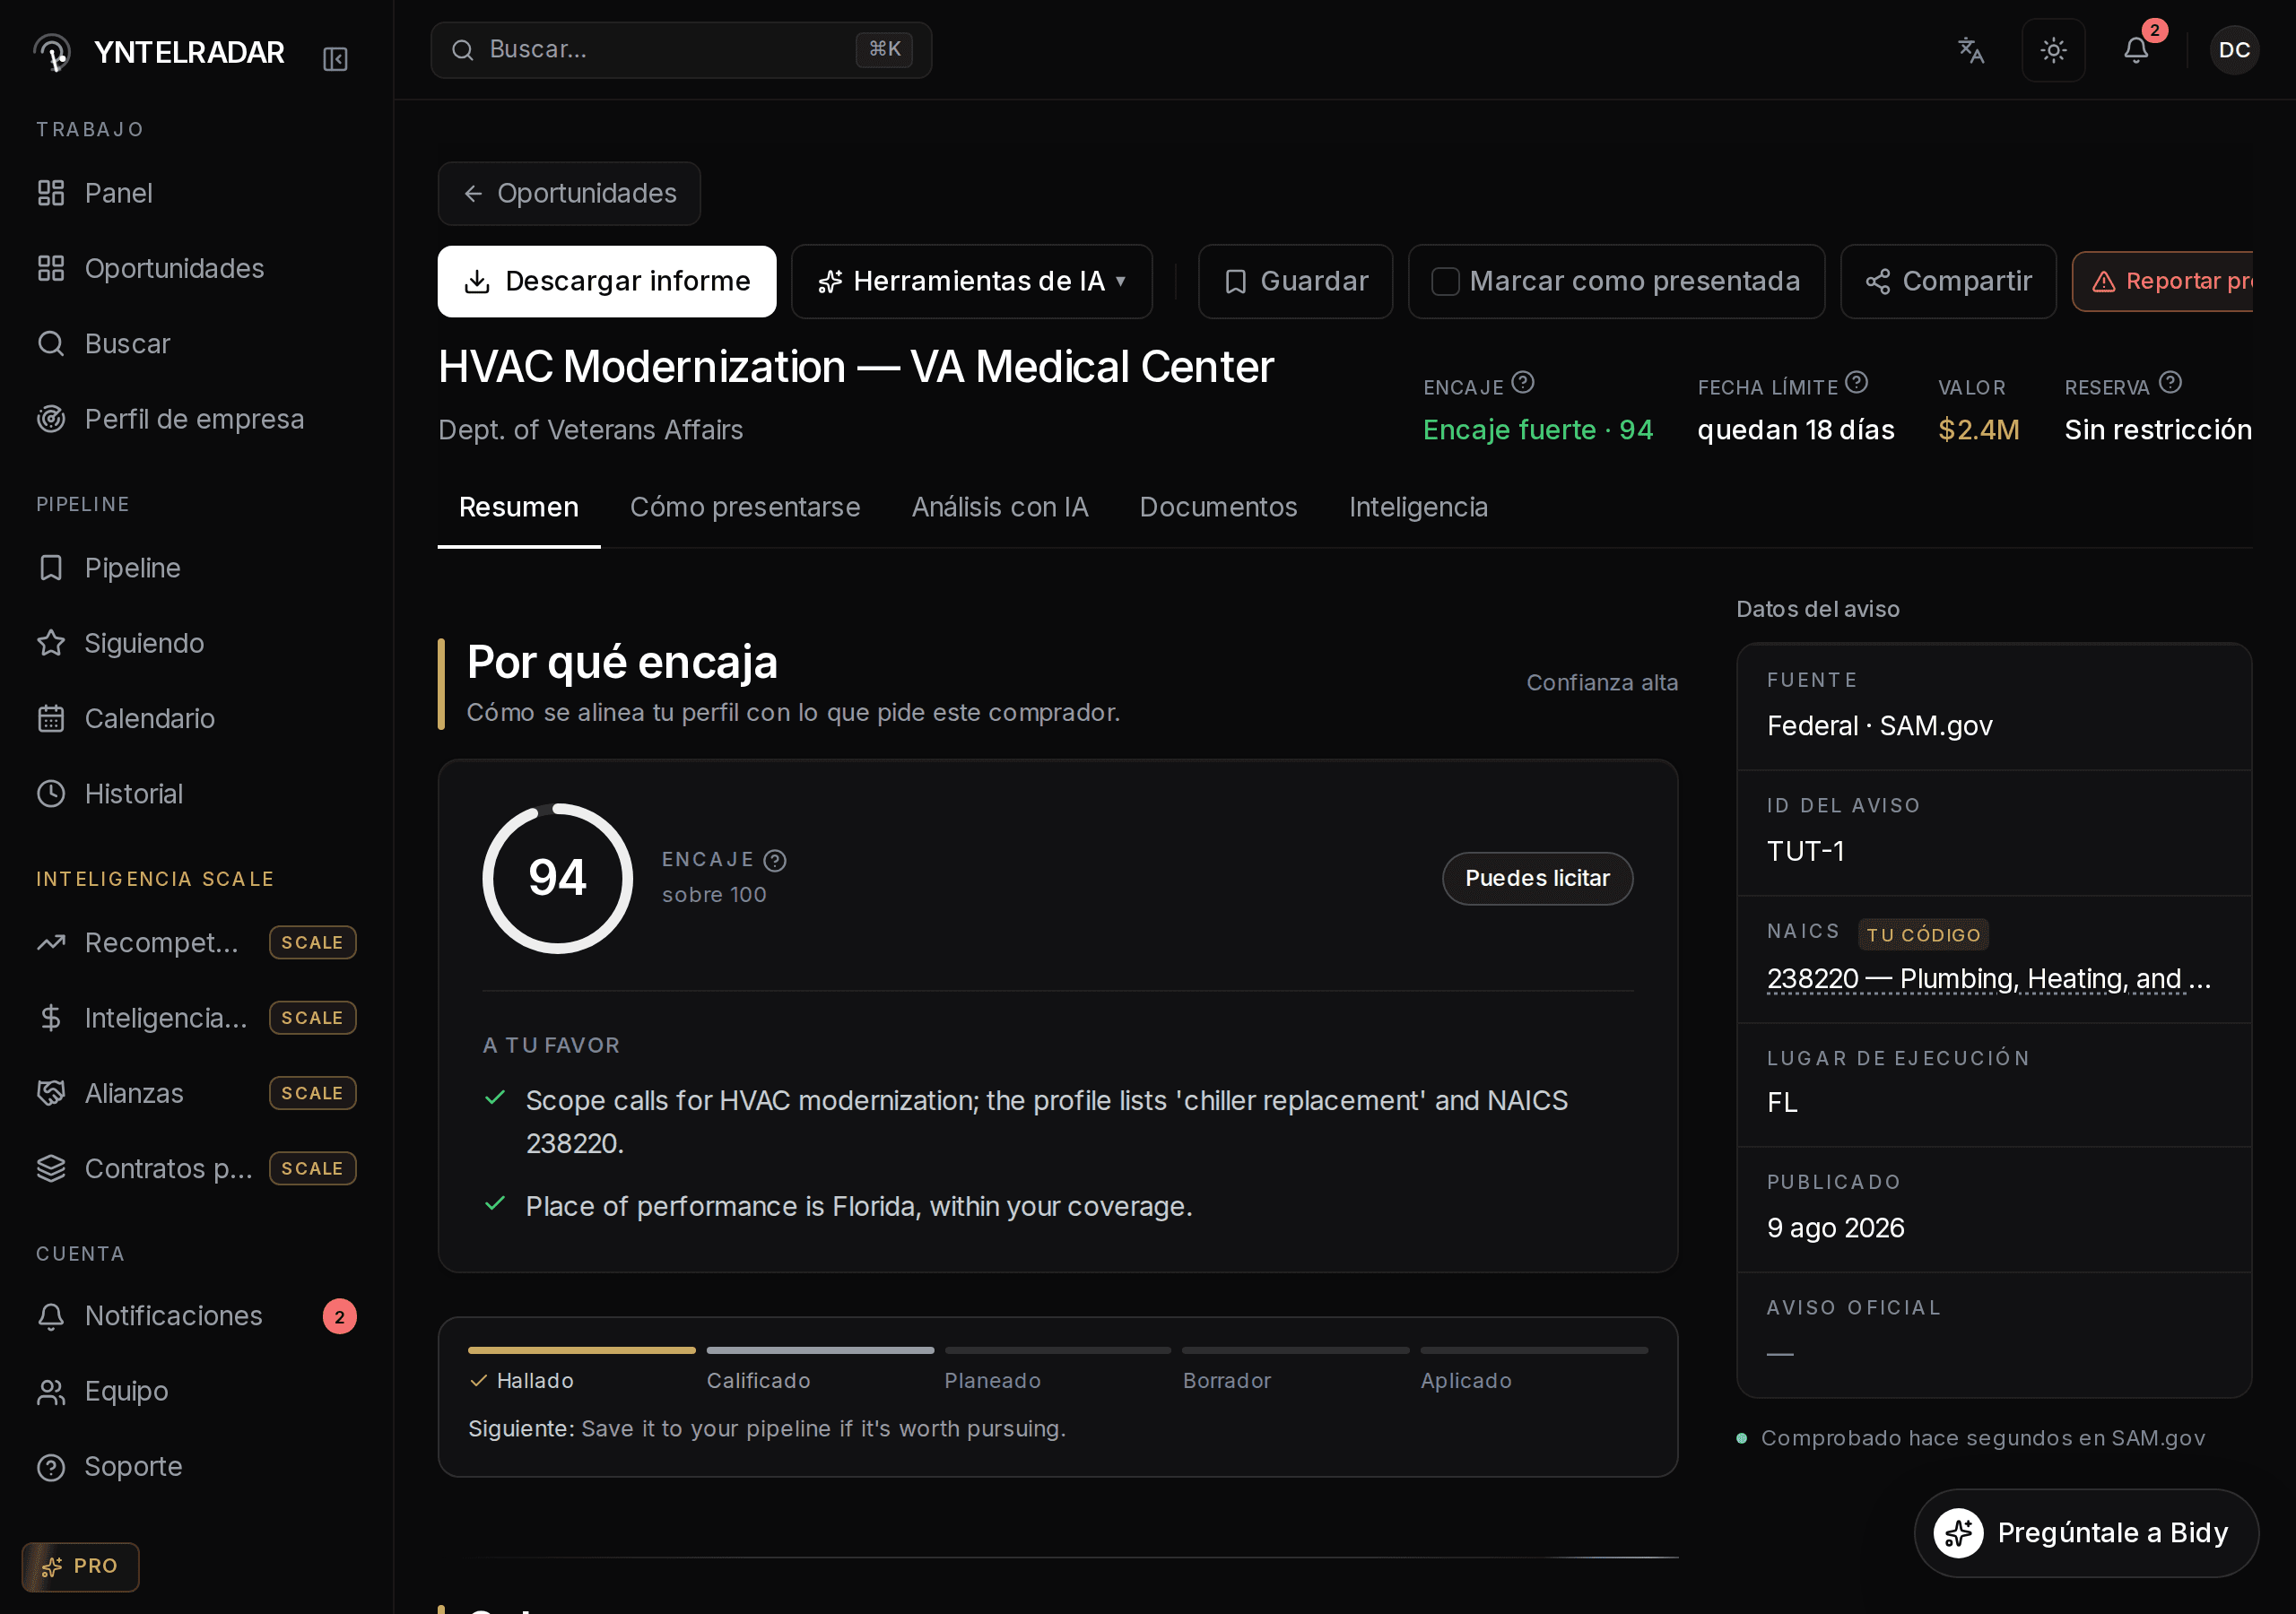Click the PRO plan badge
Screen dimensions: 2296x1614
point(80,1566)
